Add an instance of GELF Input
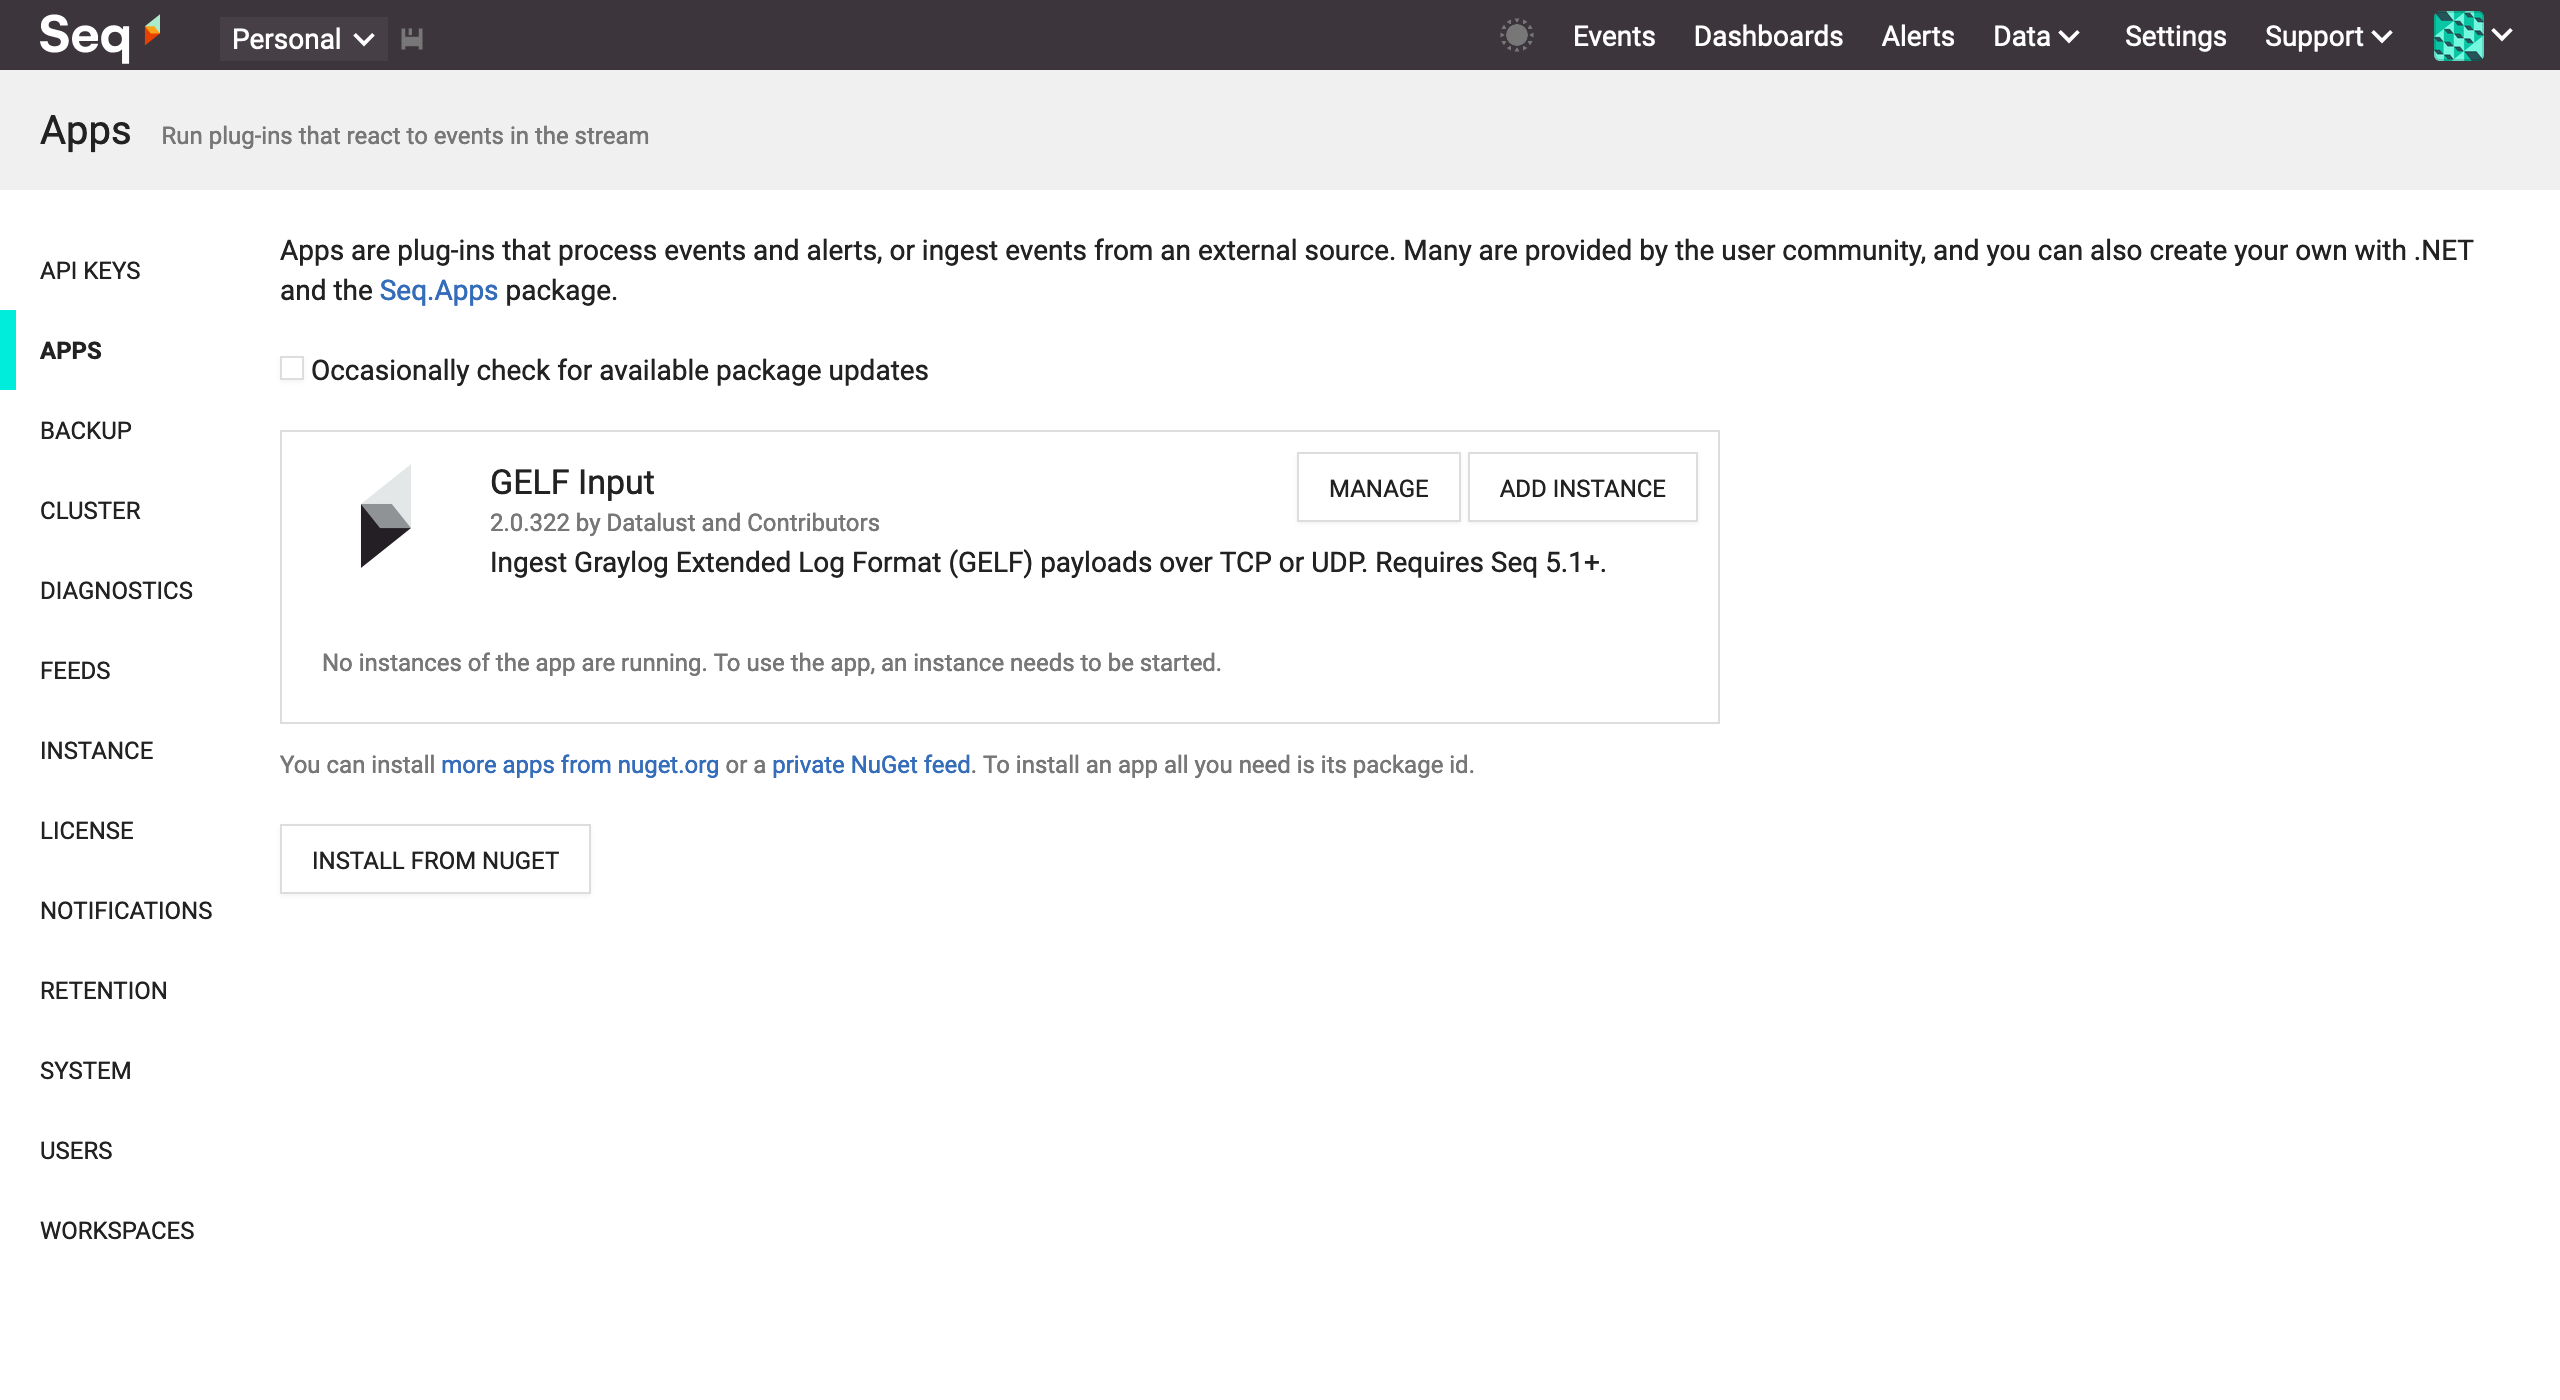This screenshot has height=1400, width=2560. coord(1581,488)
